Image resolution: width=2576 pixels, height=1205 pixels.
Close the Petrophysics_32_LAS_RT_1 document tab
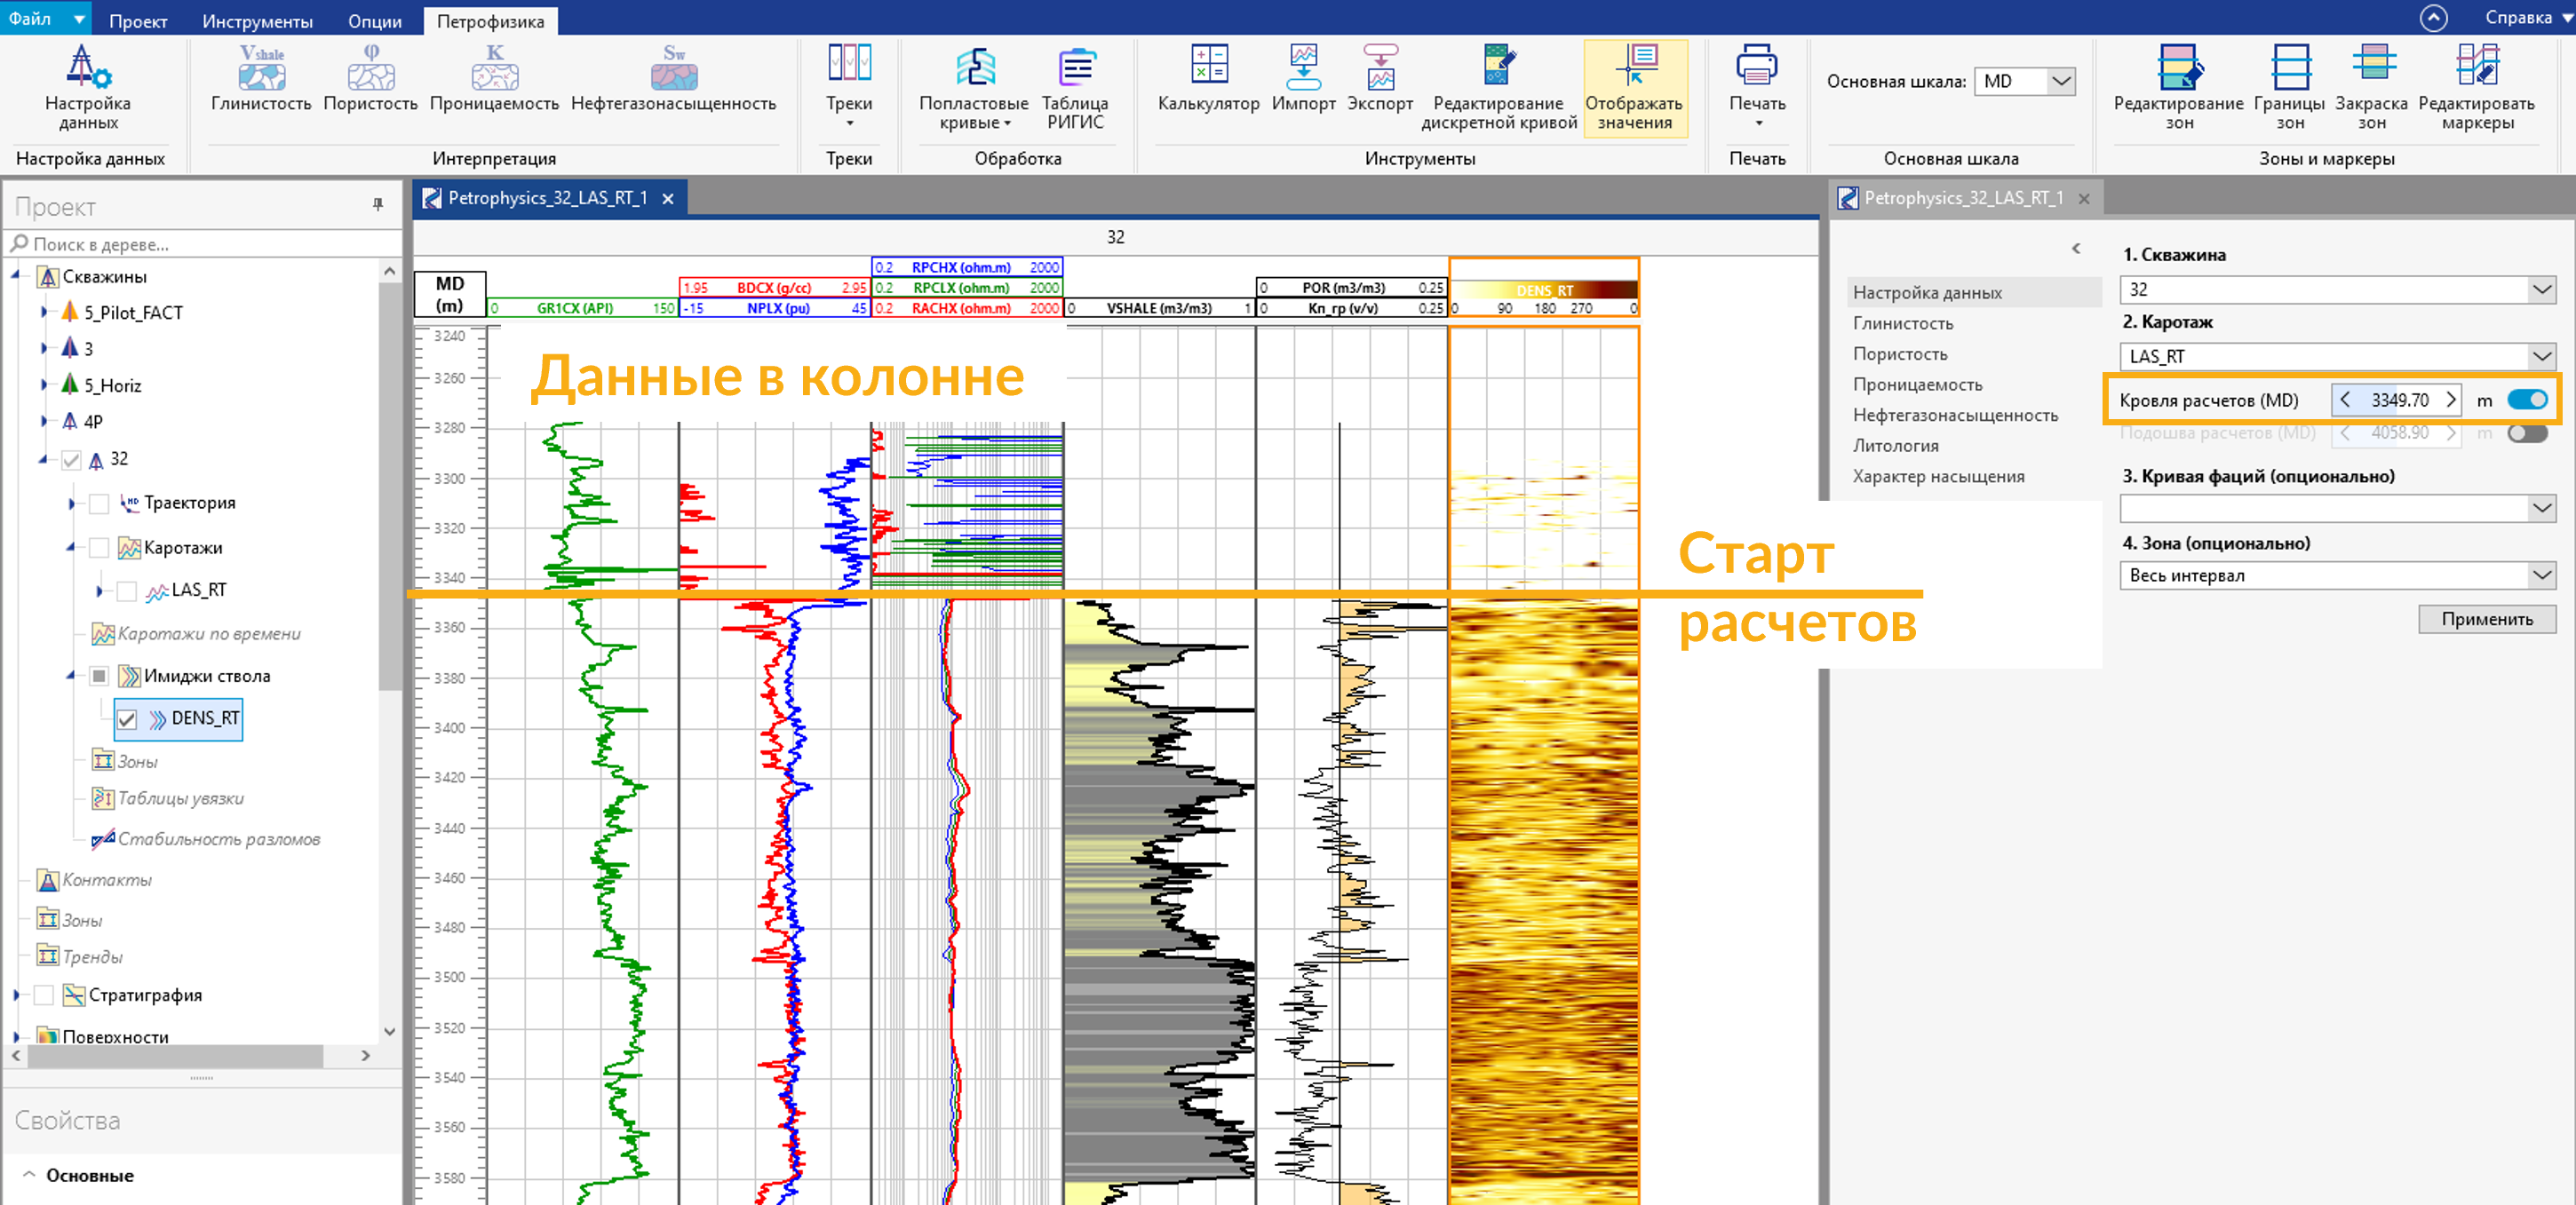pos(668,199)
